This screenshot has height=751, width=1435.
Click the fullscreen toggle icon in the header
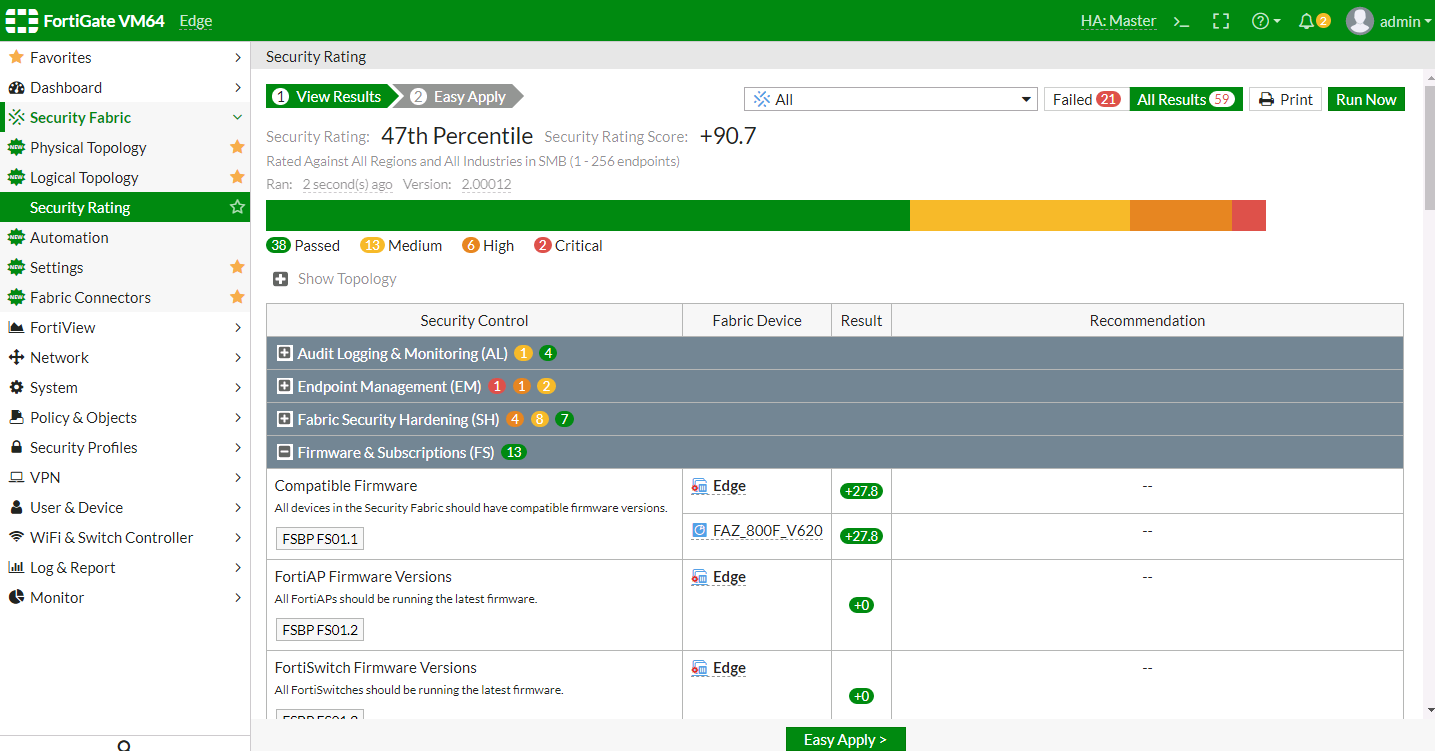tap(1221, 20)
